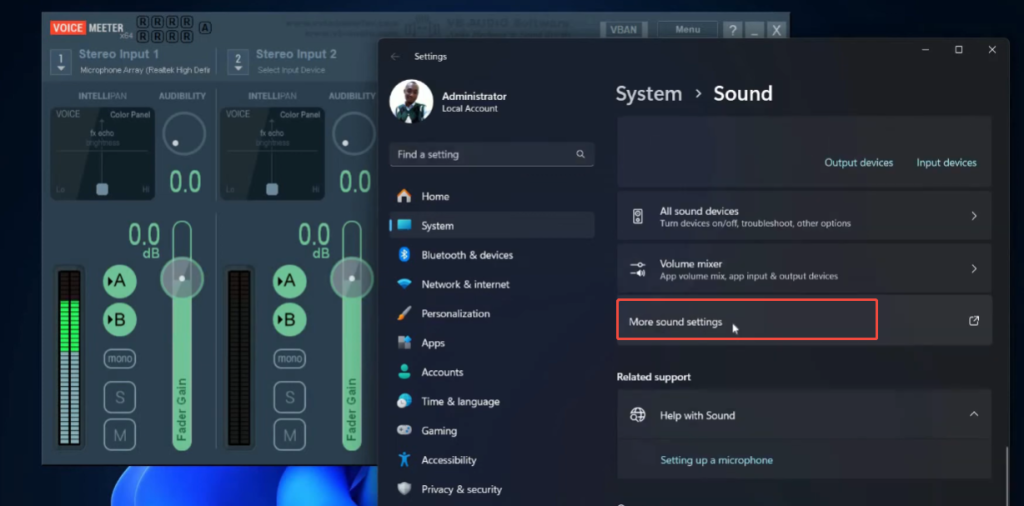
Task: Click the All sound devices speaker icon
Action: pos(637,216)
